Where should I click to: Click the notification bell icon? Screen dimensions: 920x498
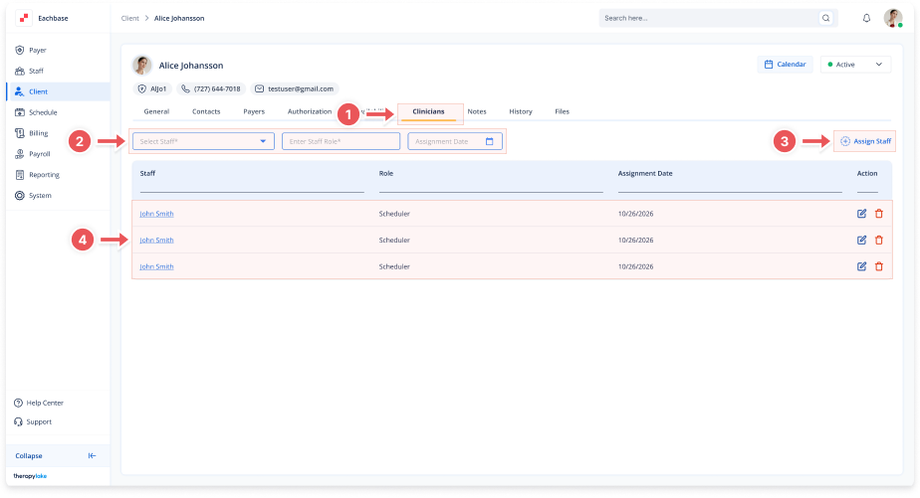point(866,18)
